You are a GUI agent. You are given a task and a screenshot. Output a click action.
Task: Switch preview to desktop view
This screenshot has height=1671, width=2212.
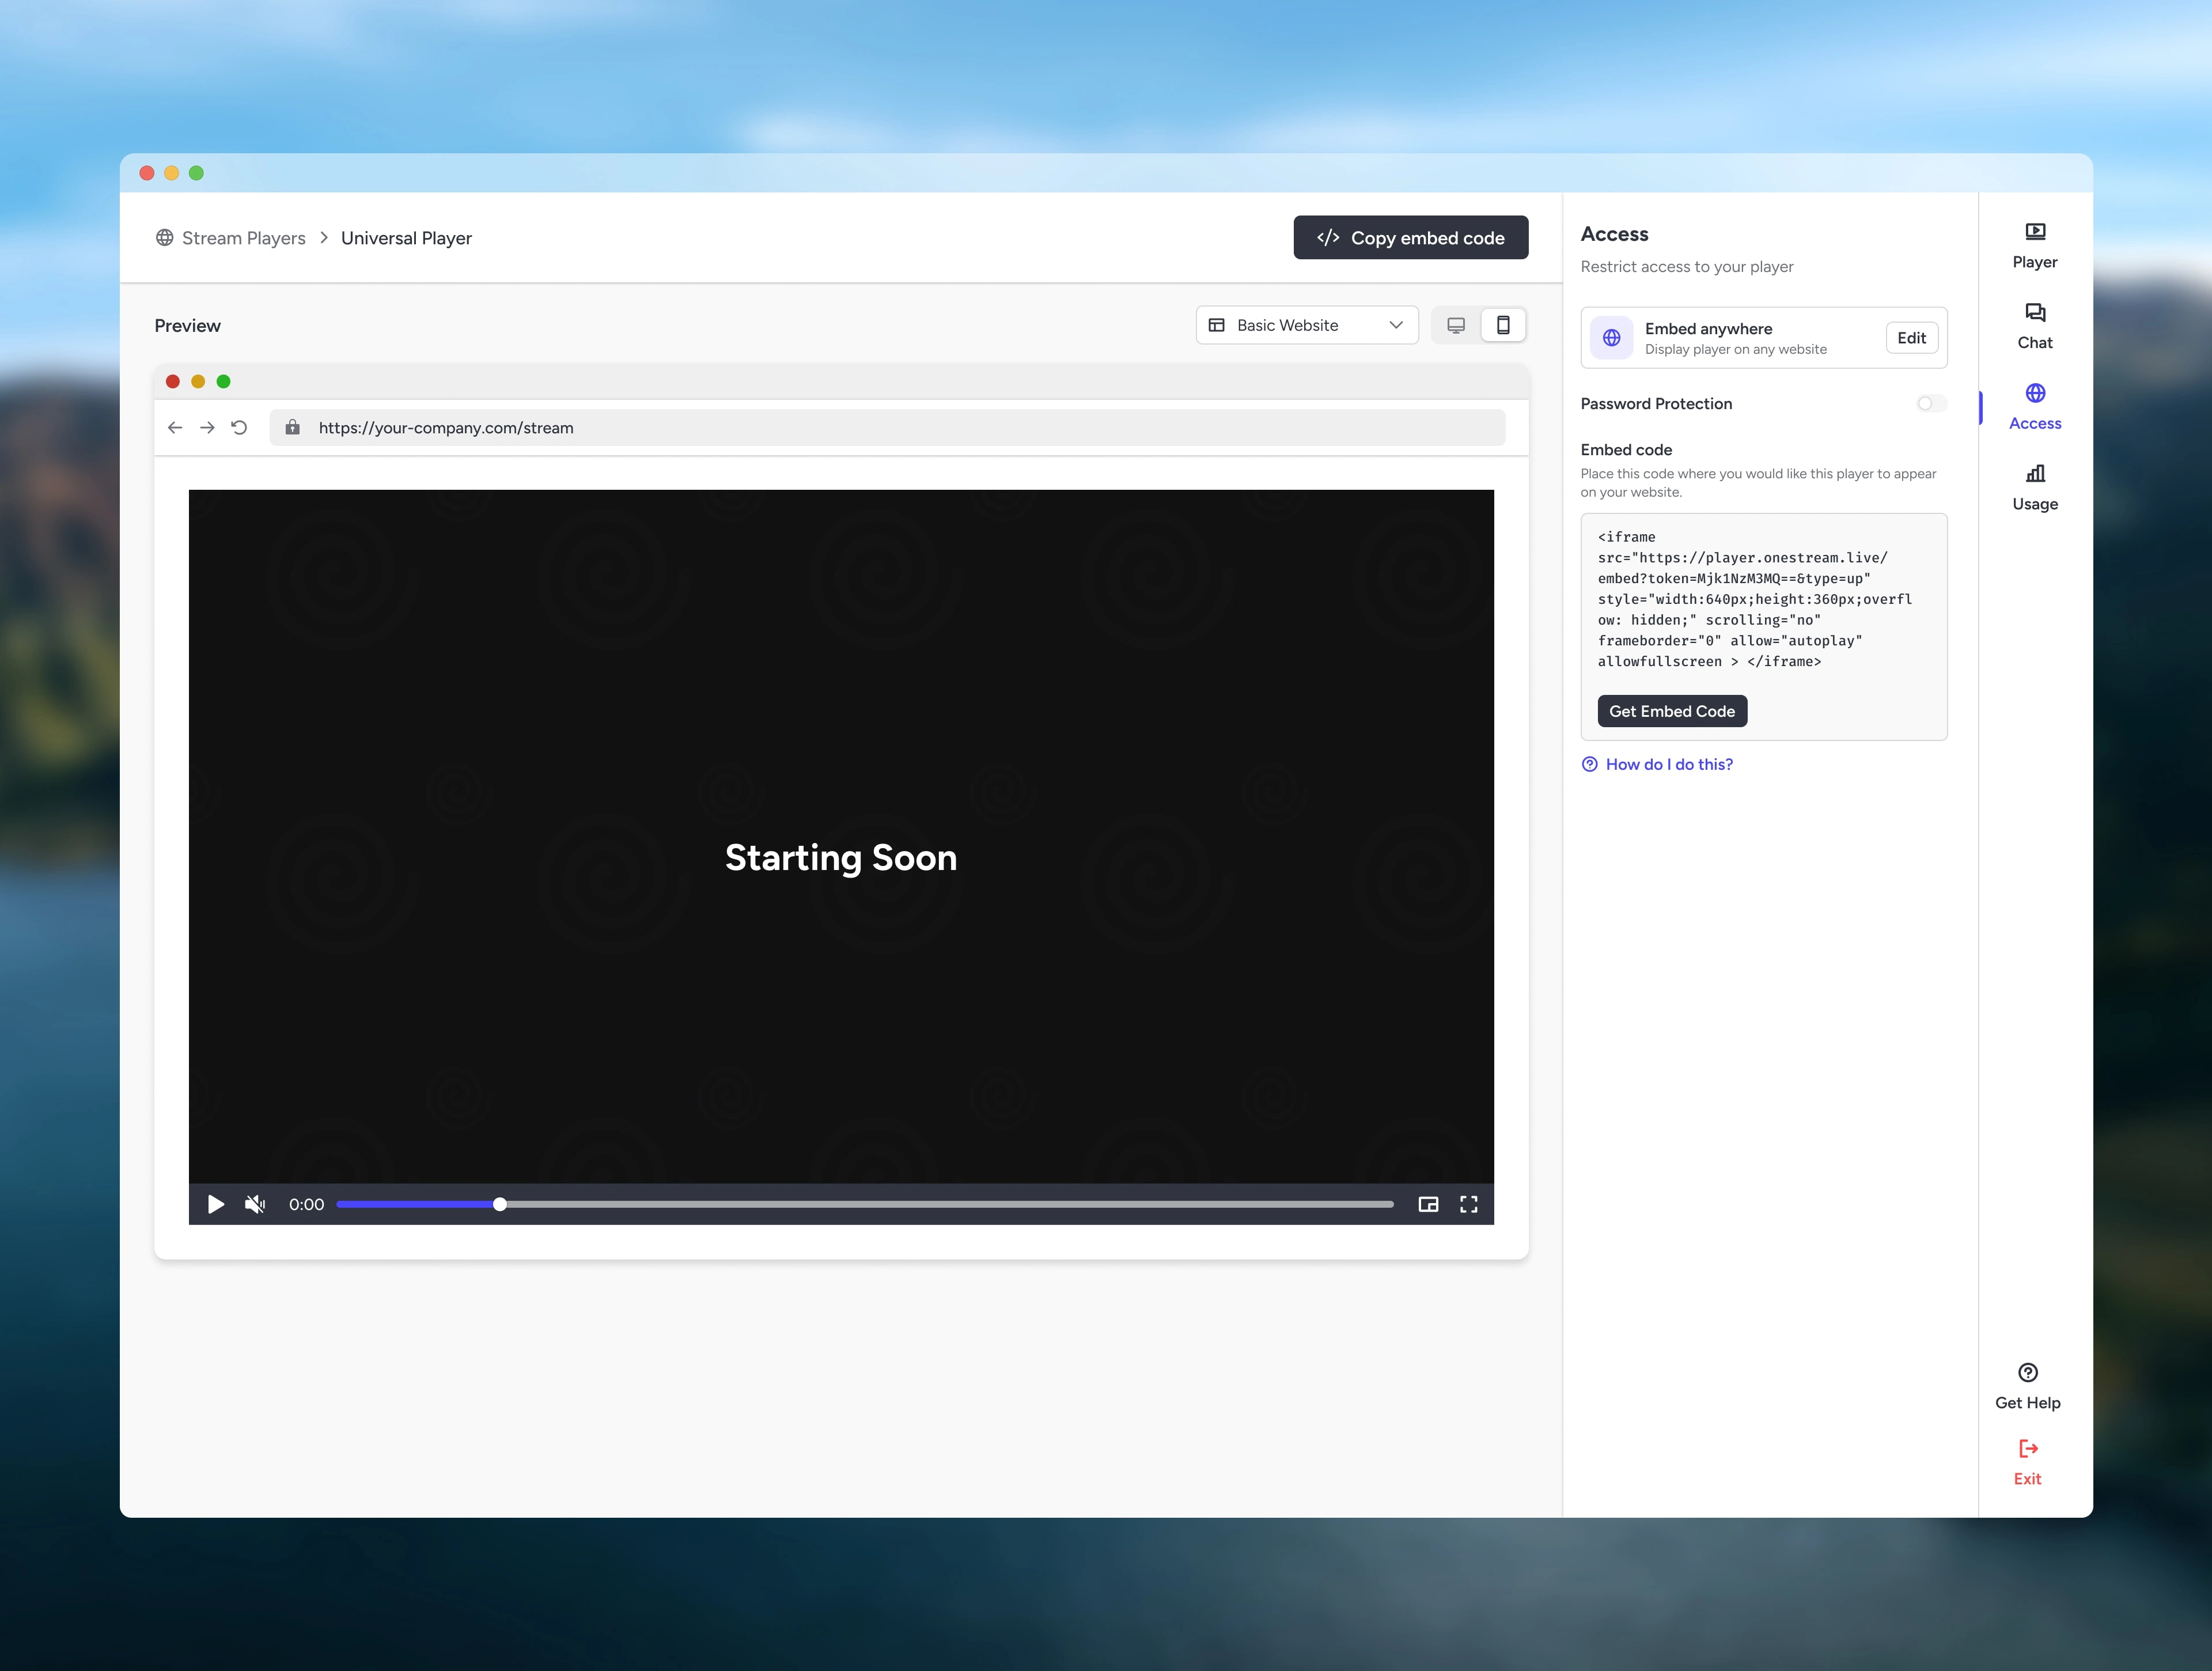(x=1456, y=325)
